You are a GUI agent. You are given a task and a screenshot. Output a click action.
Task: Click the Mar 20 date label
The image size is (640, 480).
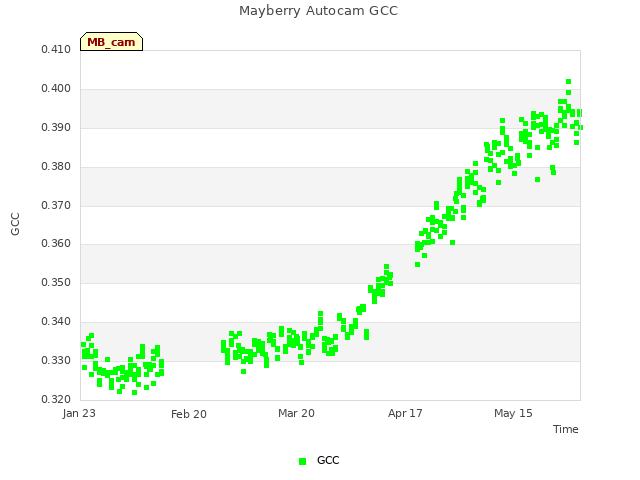(x=296, y=413)
